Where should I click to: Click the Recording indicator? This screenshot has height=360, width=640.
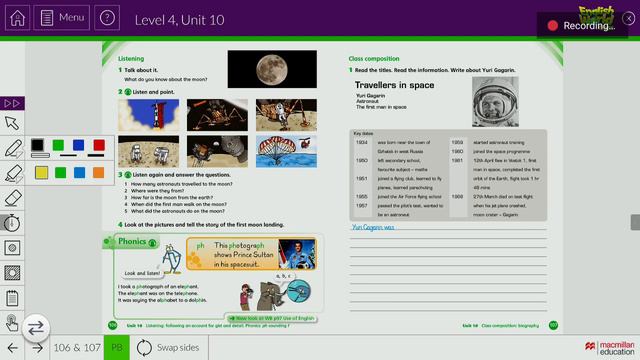582,25
